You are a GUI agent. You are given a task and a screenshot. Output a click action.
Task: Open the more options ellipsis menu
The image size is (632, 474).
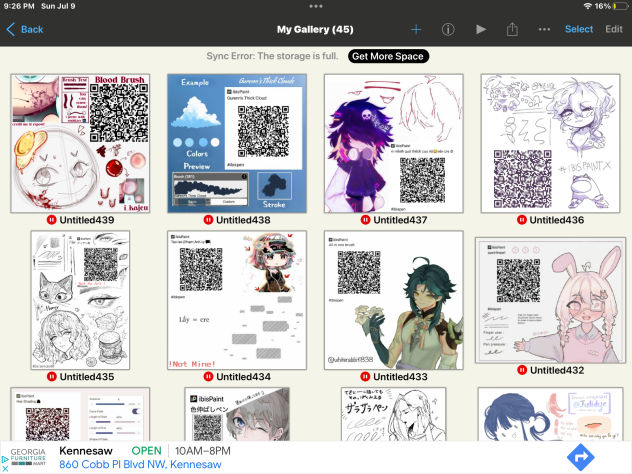(x=544, y=29)
